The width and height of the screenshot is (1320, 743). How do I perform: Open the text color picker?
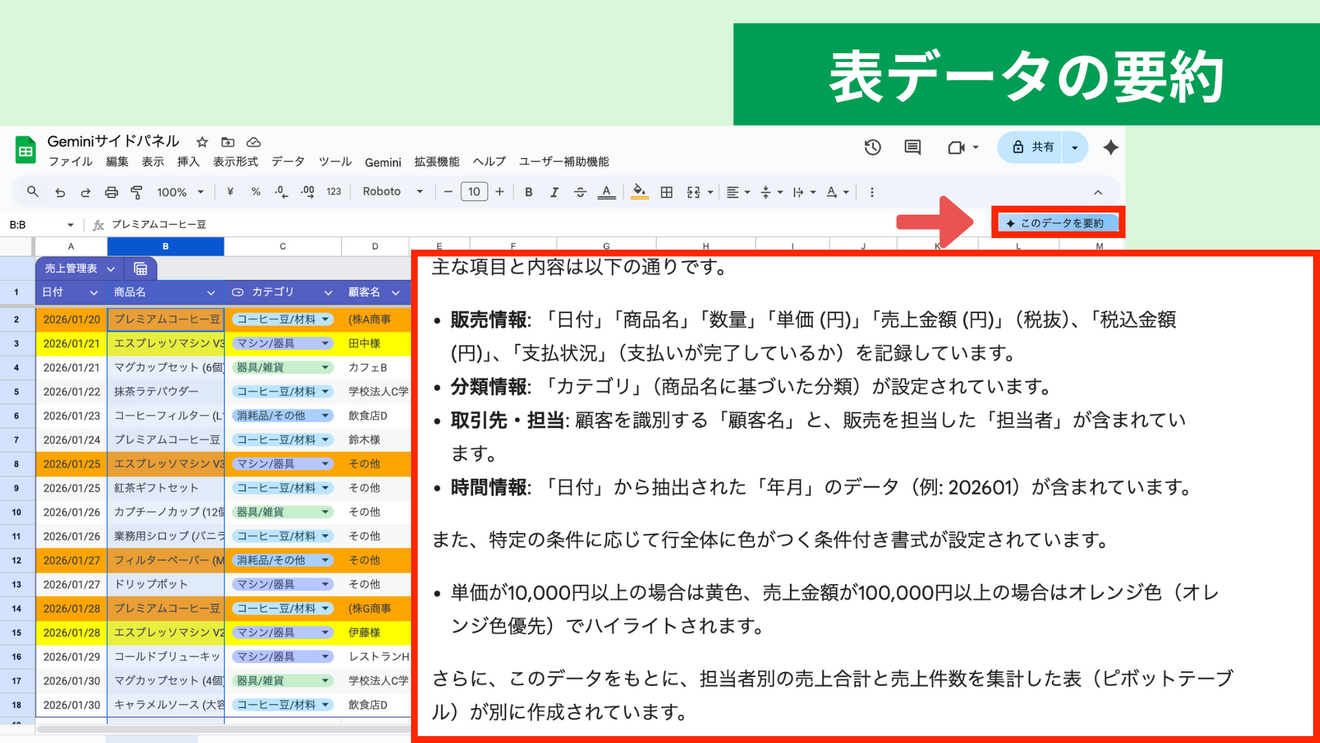(x=606, y=192)
